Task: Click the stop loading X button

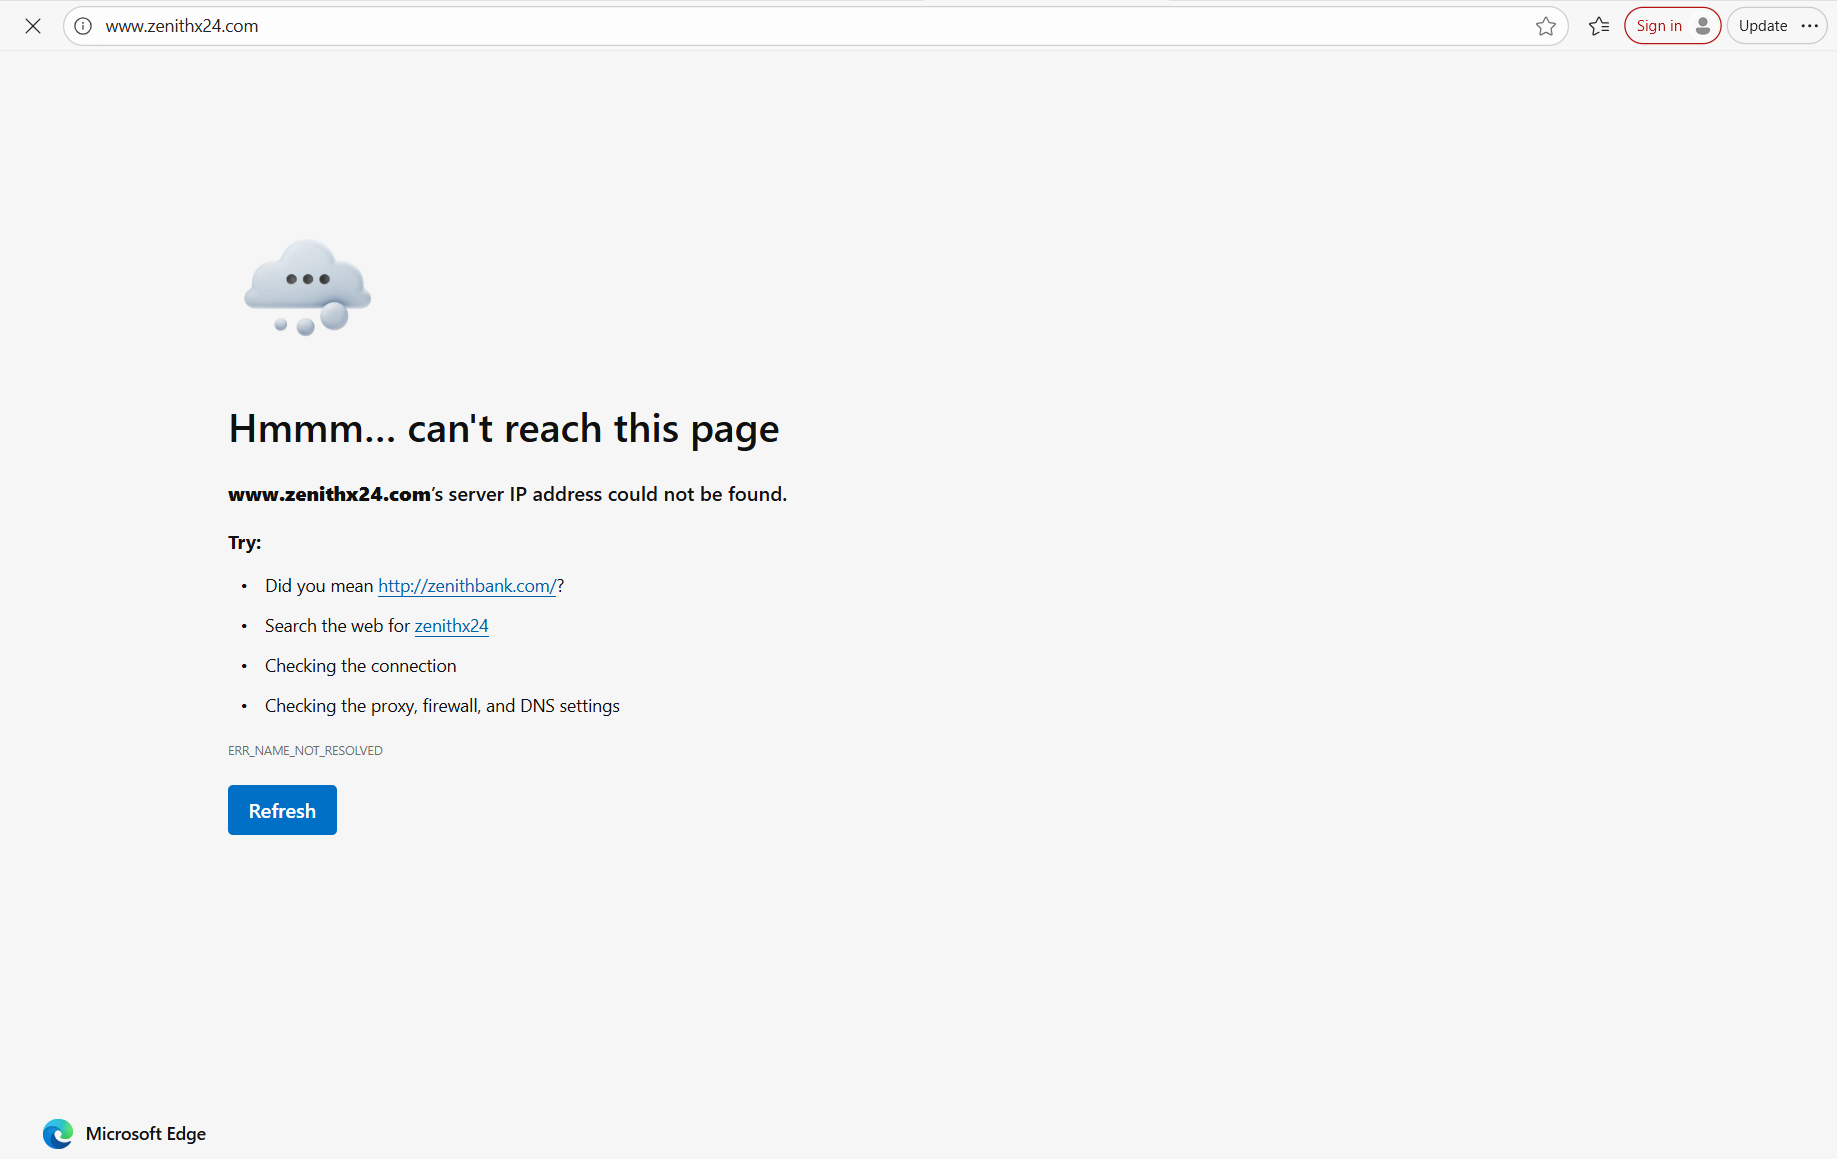Action: tap(33, 26)
